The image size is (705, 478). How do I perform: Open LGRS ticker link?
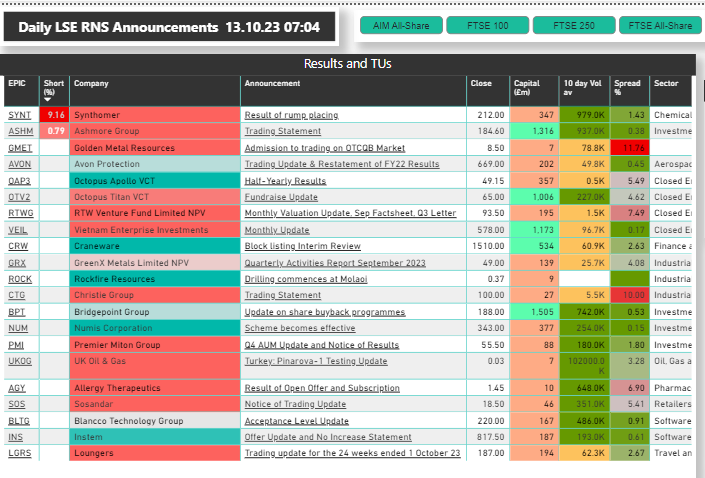tap(20, 453)
